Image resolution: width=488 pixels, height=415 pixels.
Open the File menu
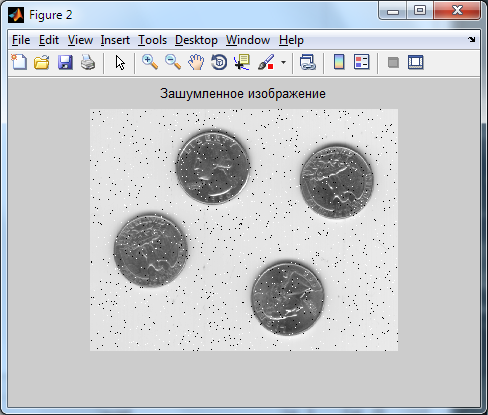[21, 40]
